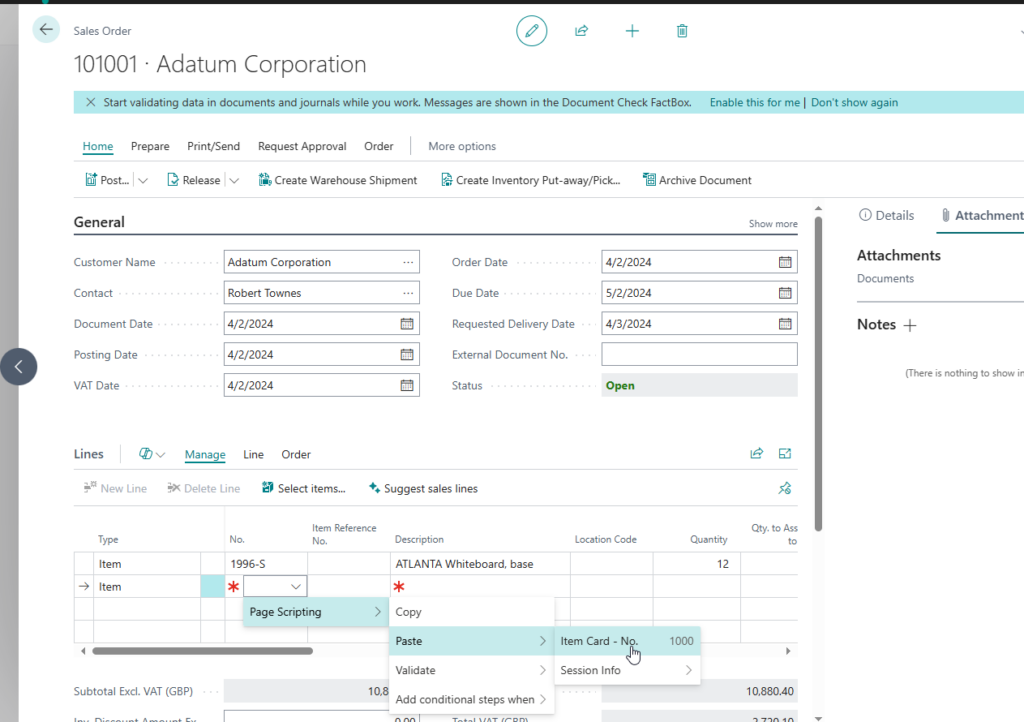1024x722 pixels.
Task: Click the External Document No. field
Action: pyautogui.click(x=699, y=354)
